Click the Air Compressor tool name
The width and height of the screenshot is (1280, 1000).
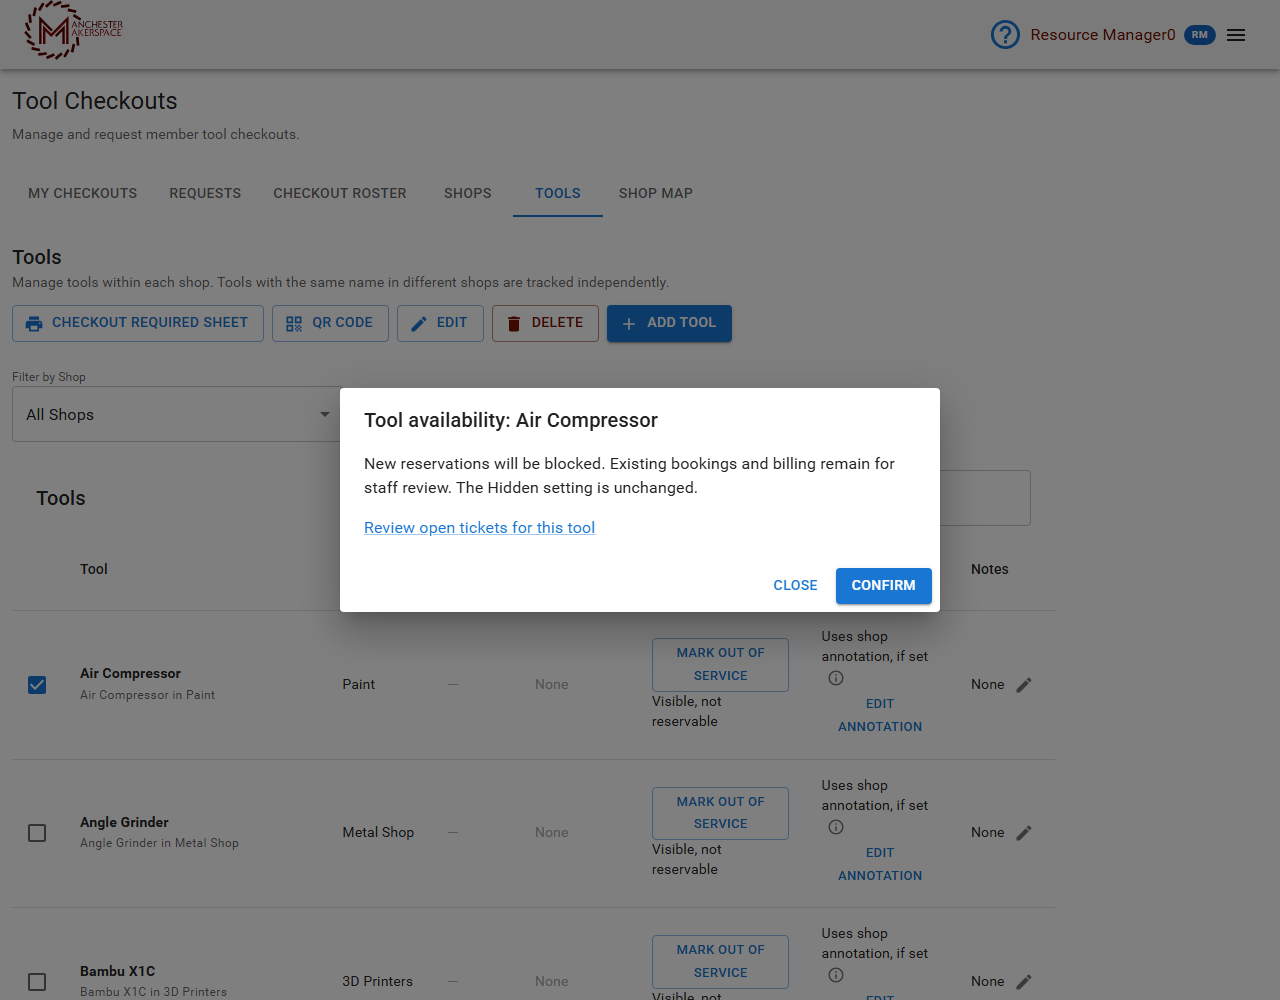(x=130, y=674)
